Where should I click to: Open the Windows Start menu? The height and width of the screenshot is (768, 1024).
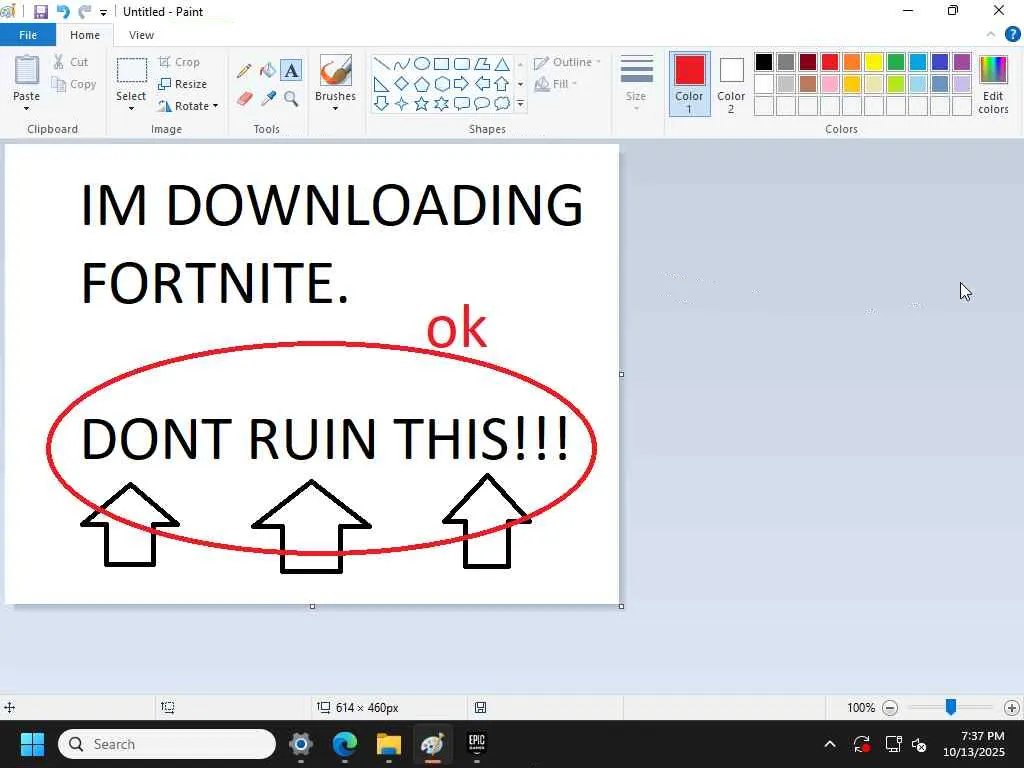pos(32,744)
